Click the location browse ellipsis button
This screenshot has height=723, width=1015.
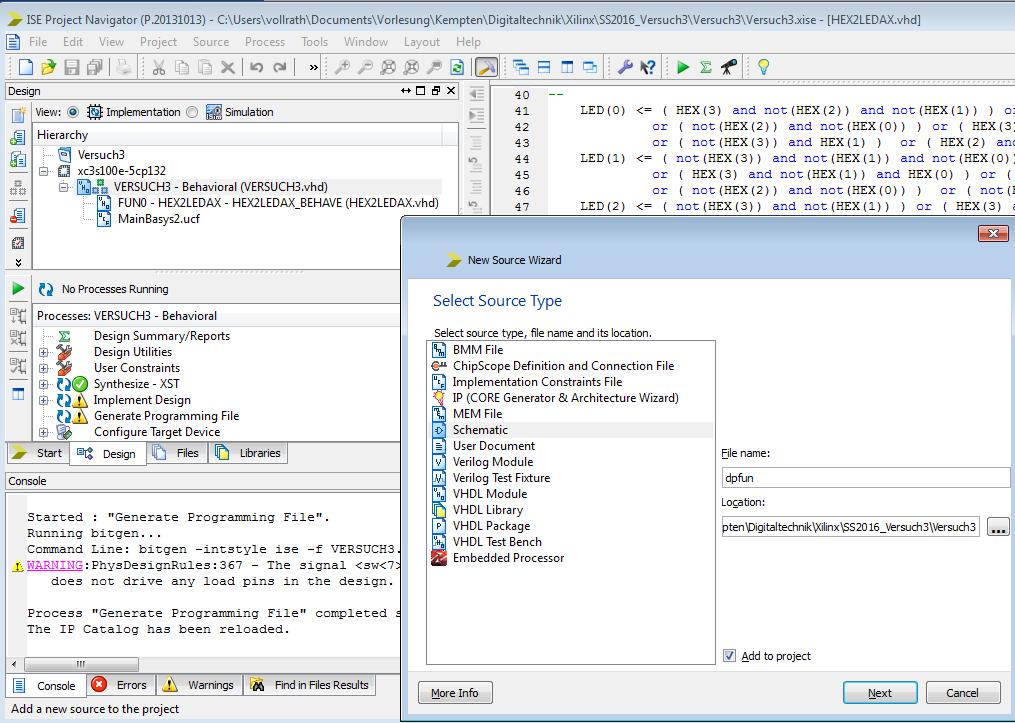(x=997, y=527)
